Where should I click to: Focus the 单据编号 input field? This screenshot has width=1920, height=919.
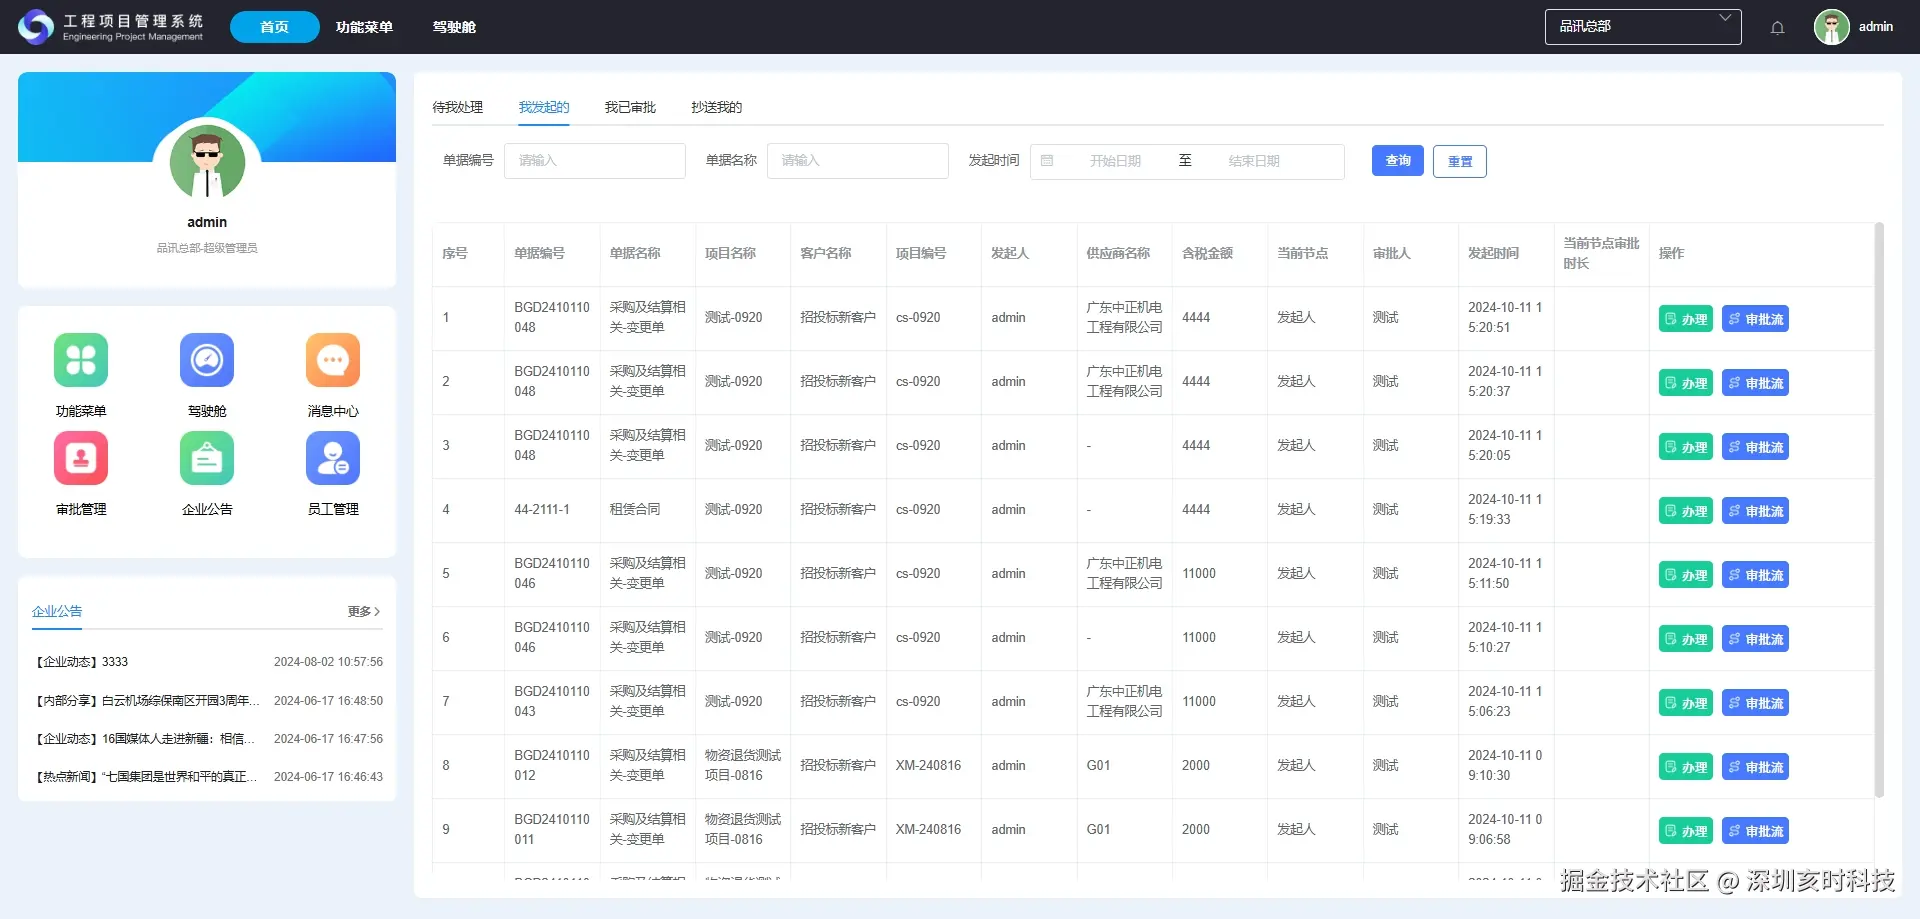[595, 161]
